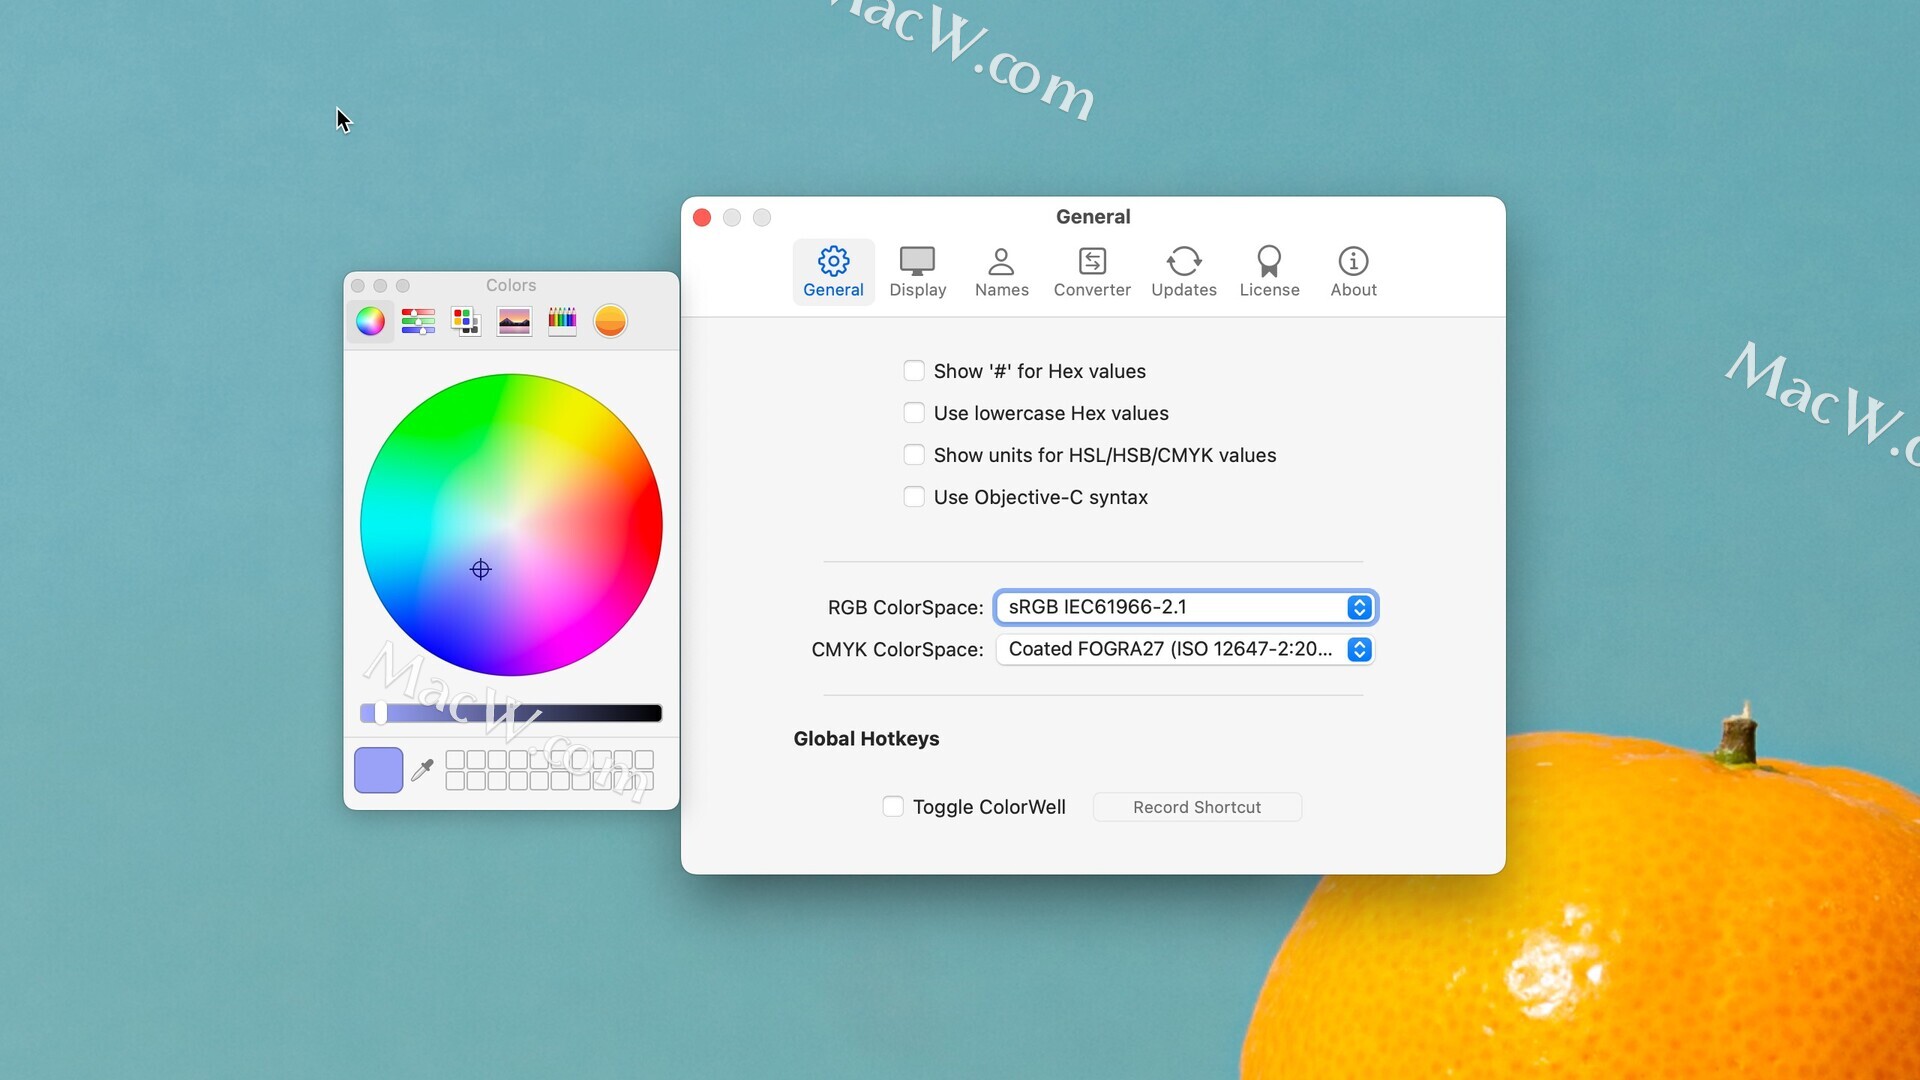Pick a color on the color wheel
1920x1080 pixels.
pos(511,525)
